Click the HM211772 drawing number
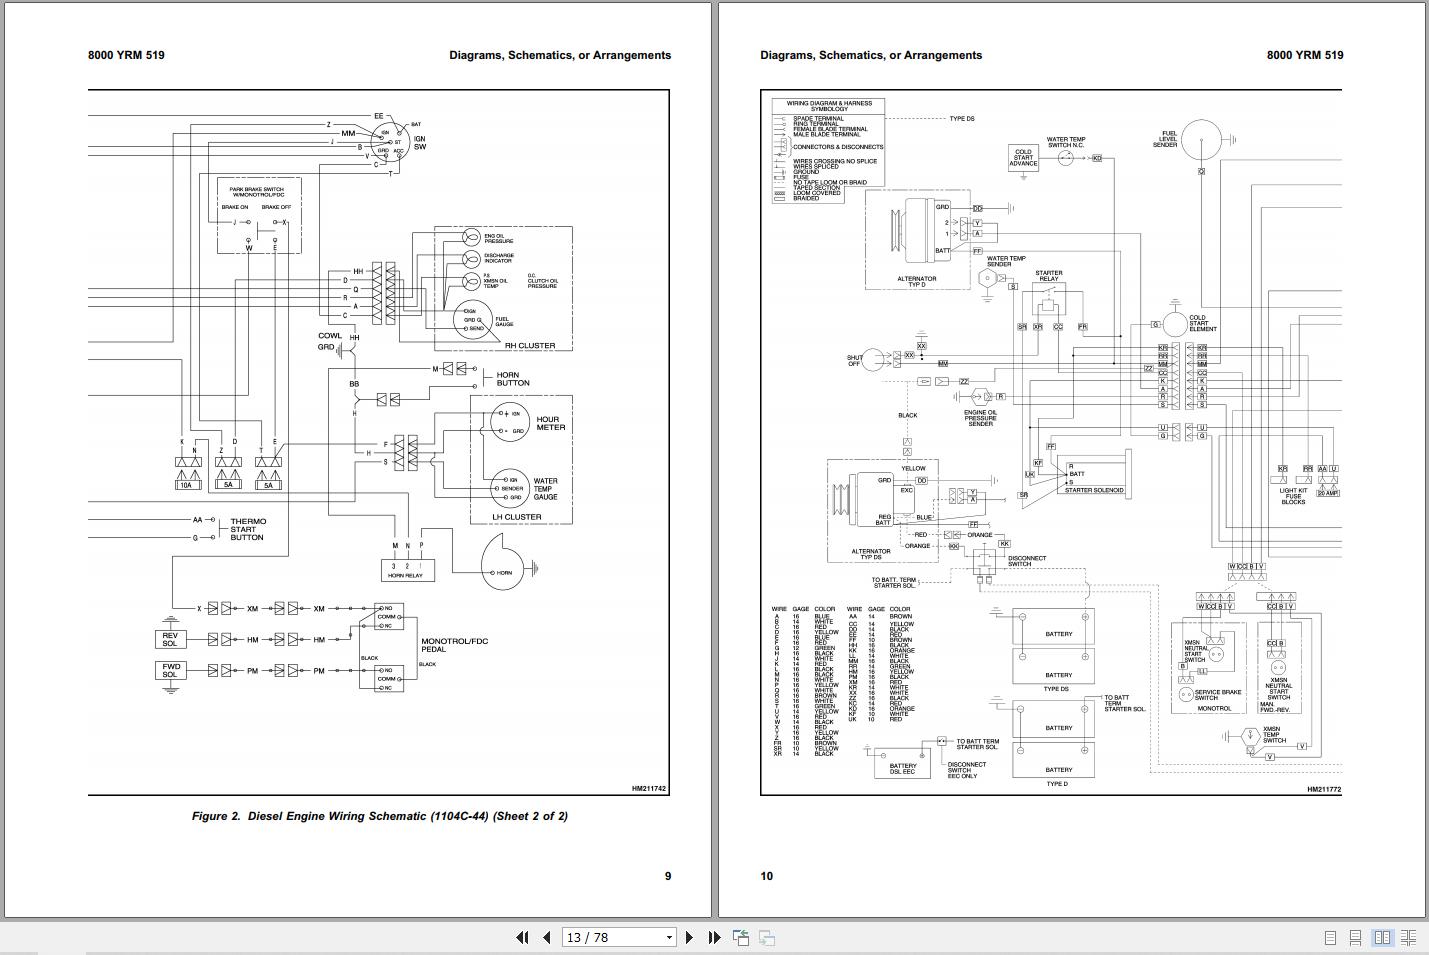The height and width of the screenshot is (955, 1429). (1324, 789)
